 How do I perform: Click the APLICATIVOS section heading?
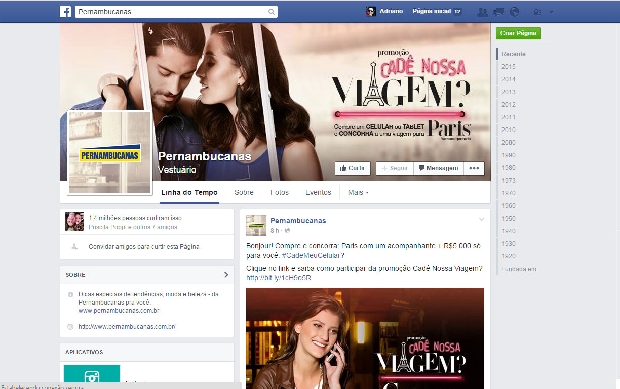click(84, 352)
